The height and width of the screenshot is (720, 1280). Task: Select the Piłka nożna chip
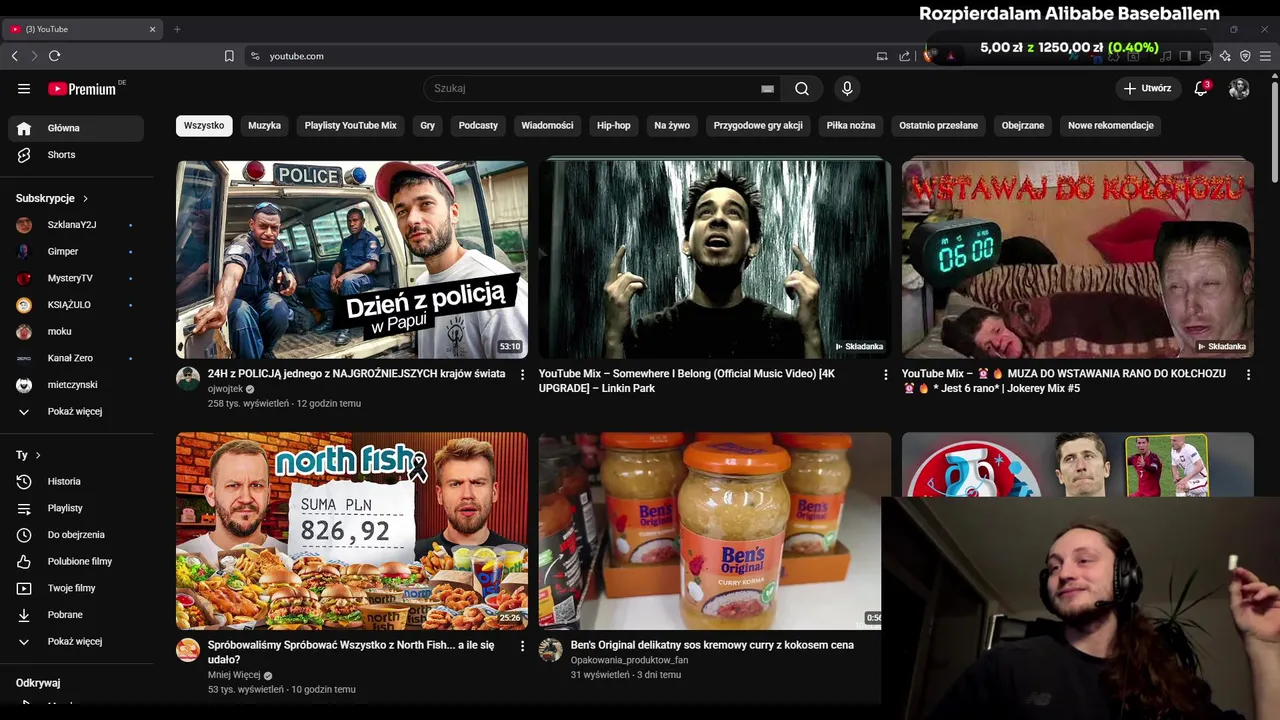coord(851,126)
